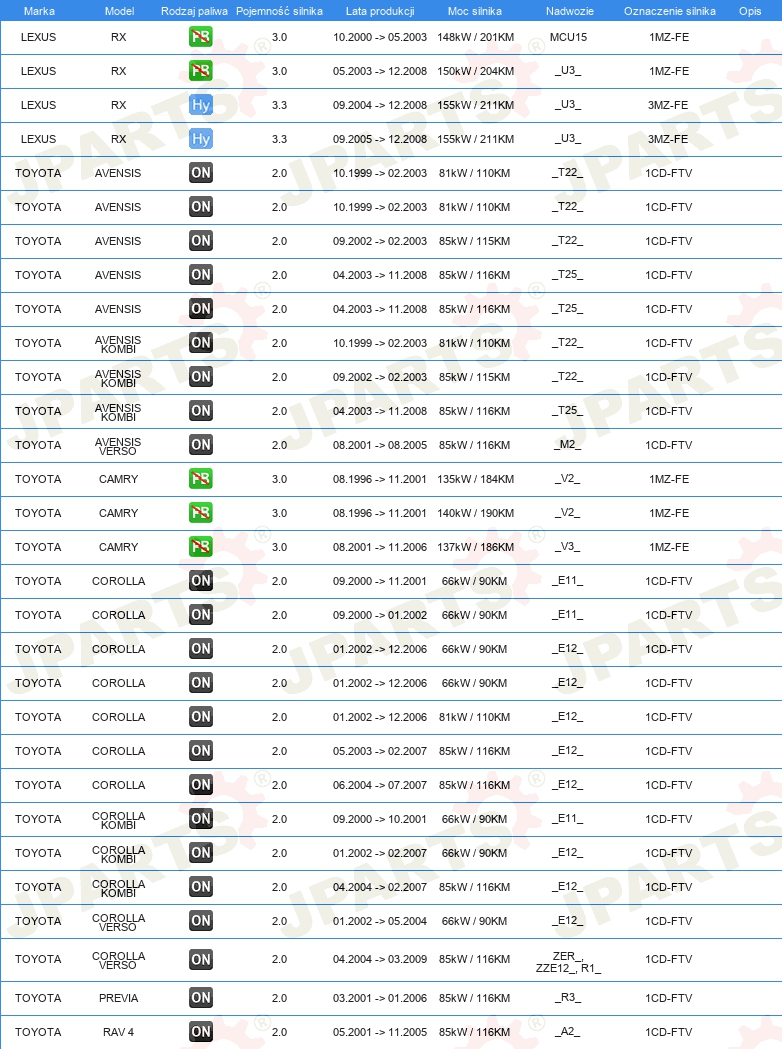Click the ON diesel icon in the Previa row
782x1049 pixels.
[201, 998]
